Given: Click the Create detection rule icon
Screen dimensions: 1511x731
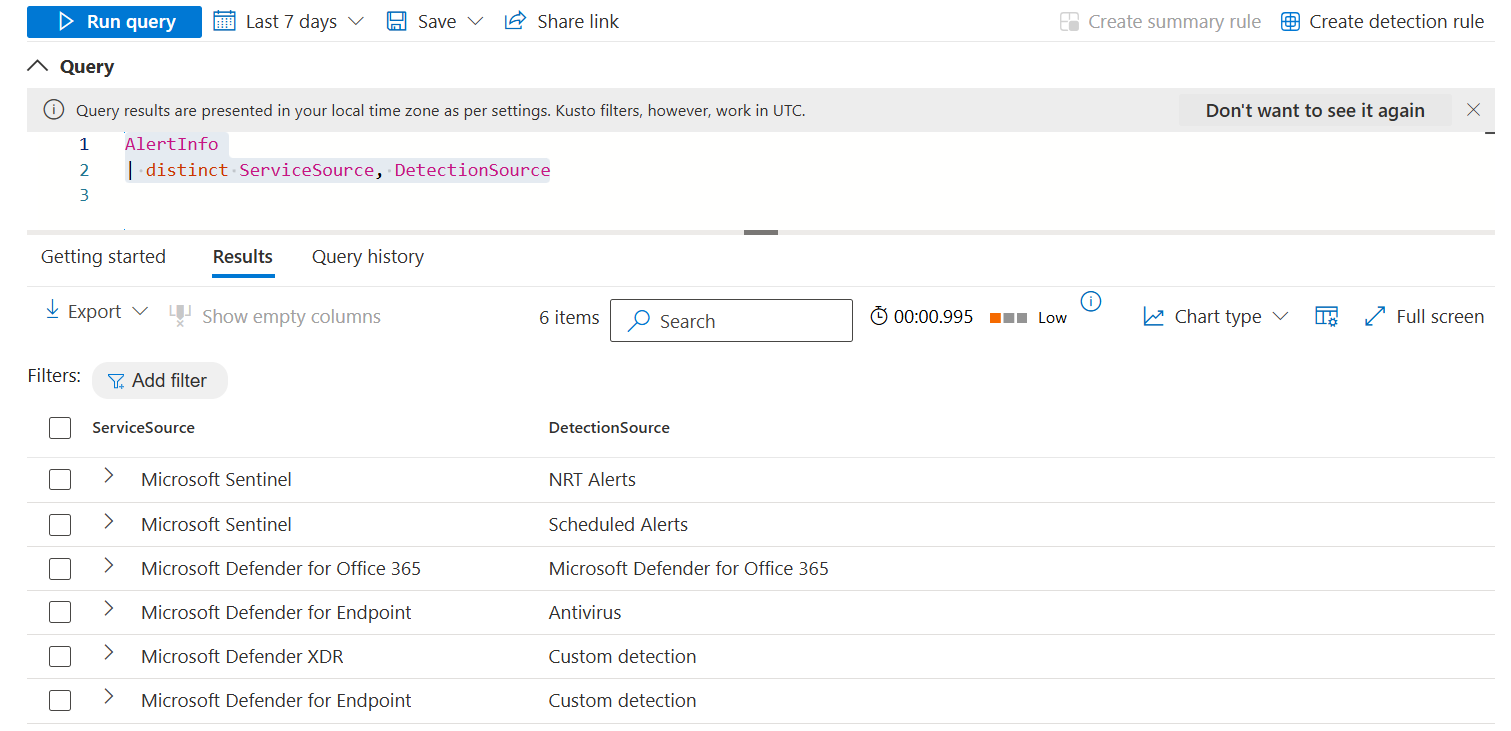Looking at the screenshot, I should [x=1290, y=22].
